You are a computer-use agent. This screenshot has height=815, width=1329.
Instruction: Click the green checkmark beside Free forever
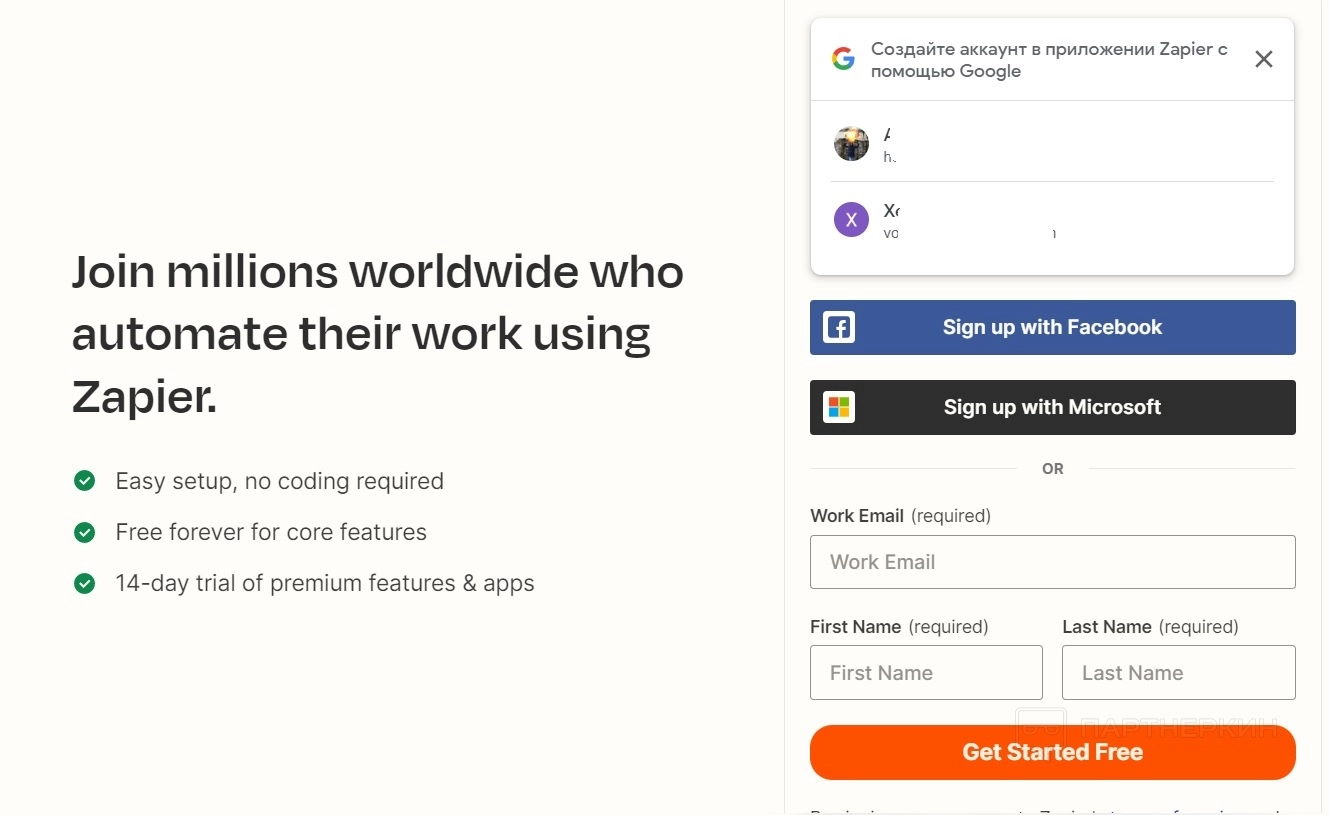click(85, 532)
